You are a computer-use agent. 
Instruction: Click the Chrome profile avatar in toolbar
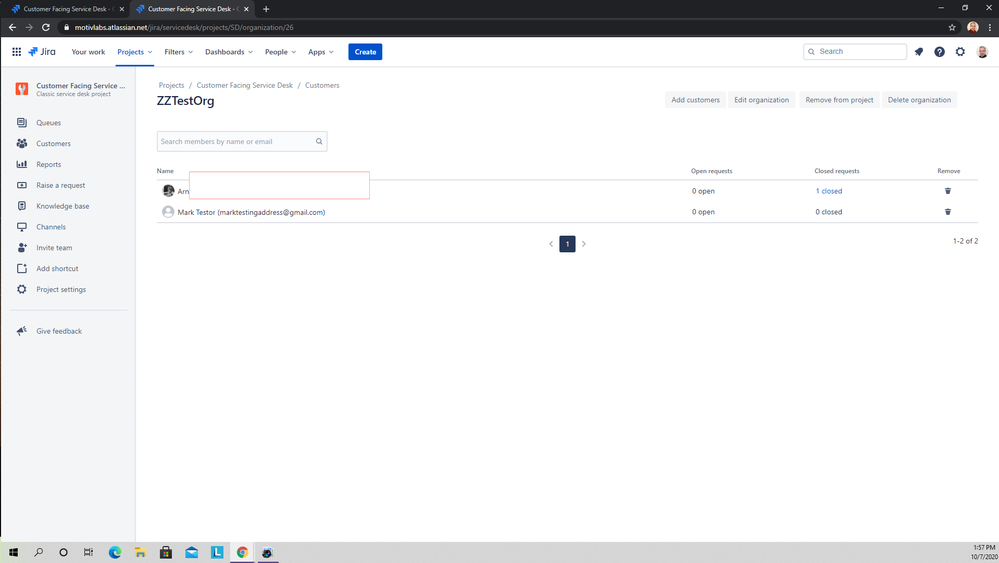[x=972, y=27]
